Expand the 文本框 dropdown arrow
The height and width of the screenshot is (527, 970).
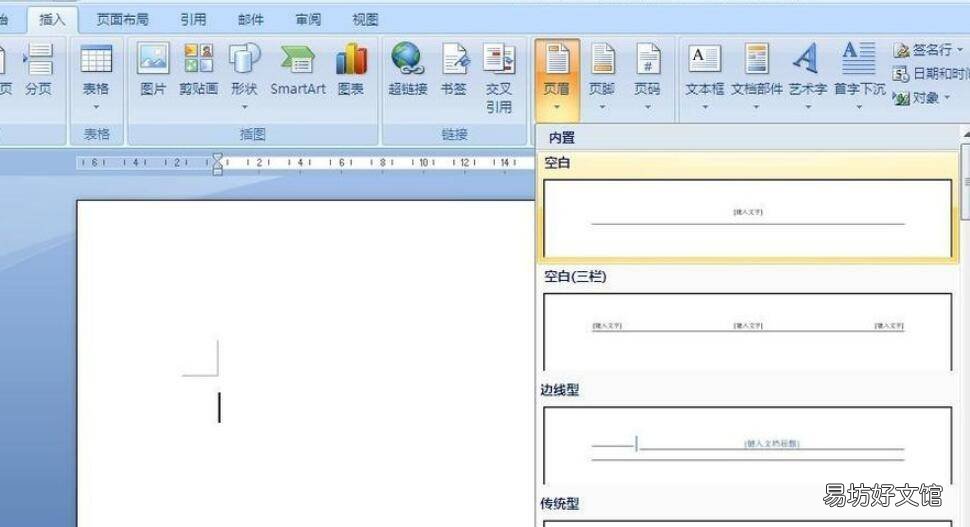pyautogui.click(x=705, y=108)
